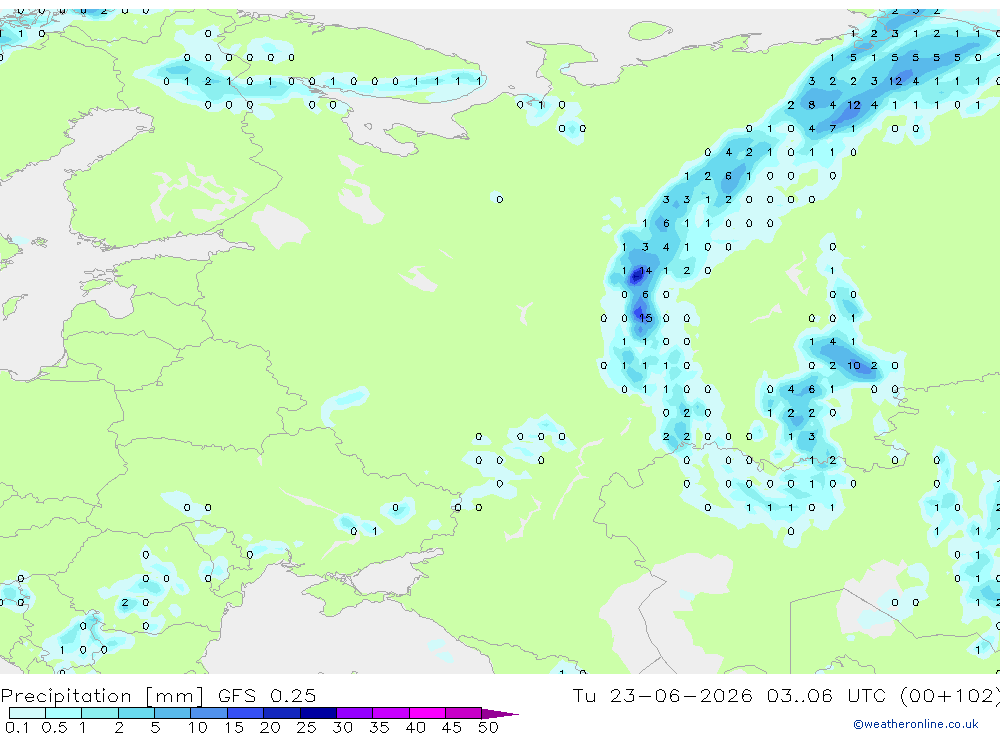Click the map value '8' precipitation reading
Viewport: 1000px width, 733px height.
(x=811, y=105)
